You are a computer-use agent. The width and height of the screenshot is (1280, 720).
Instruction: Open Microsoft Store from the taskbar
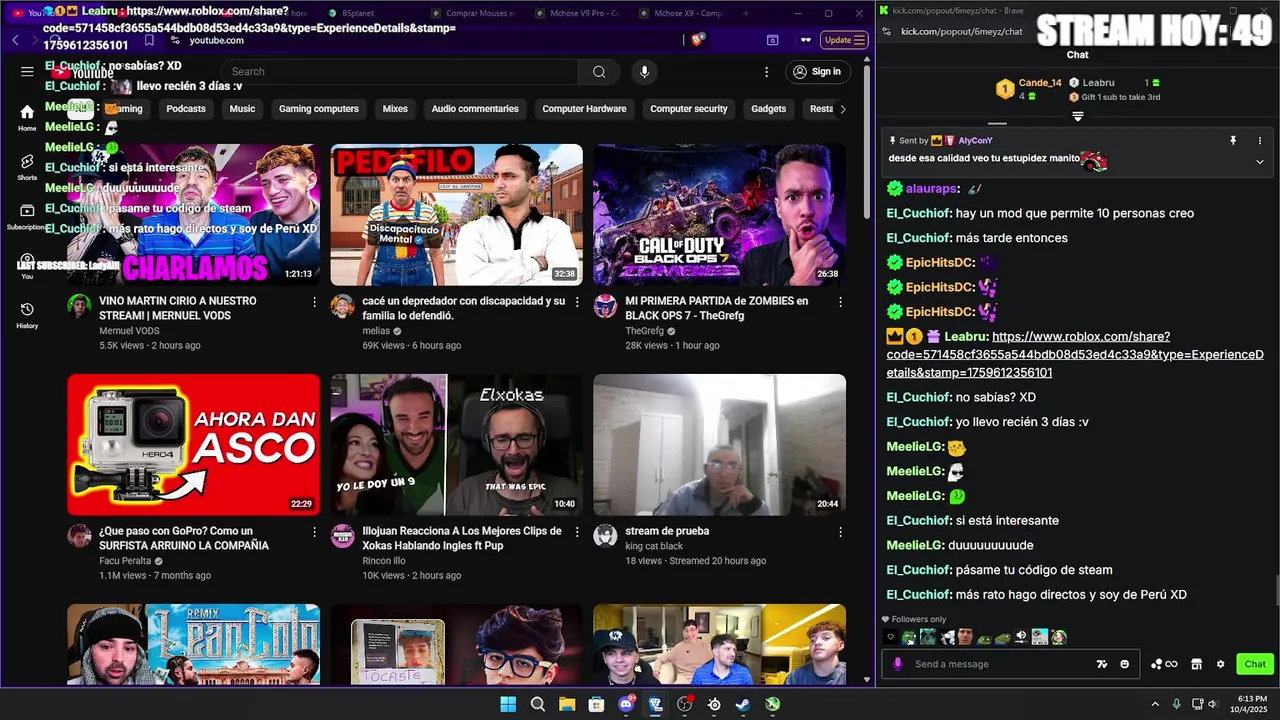click(596, 704)
